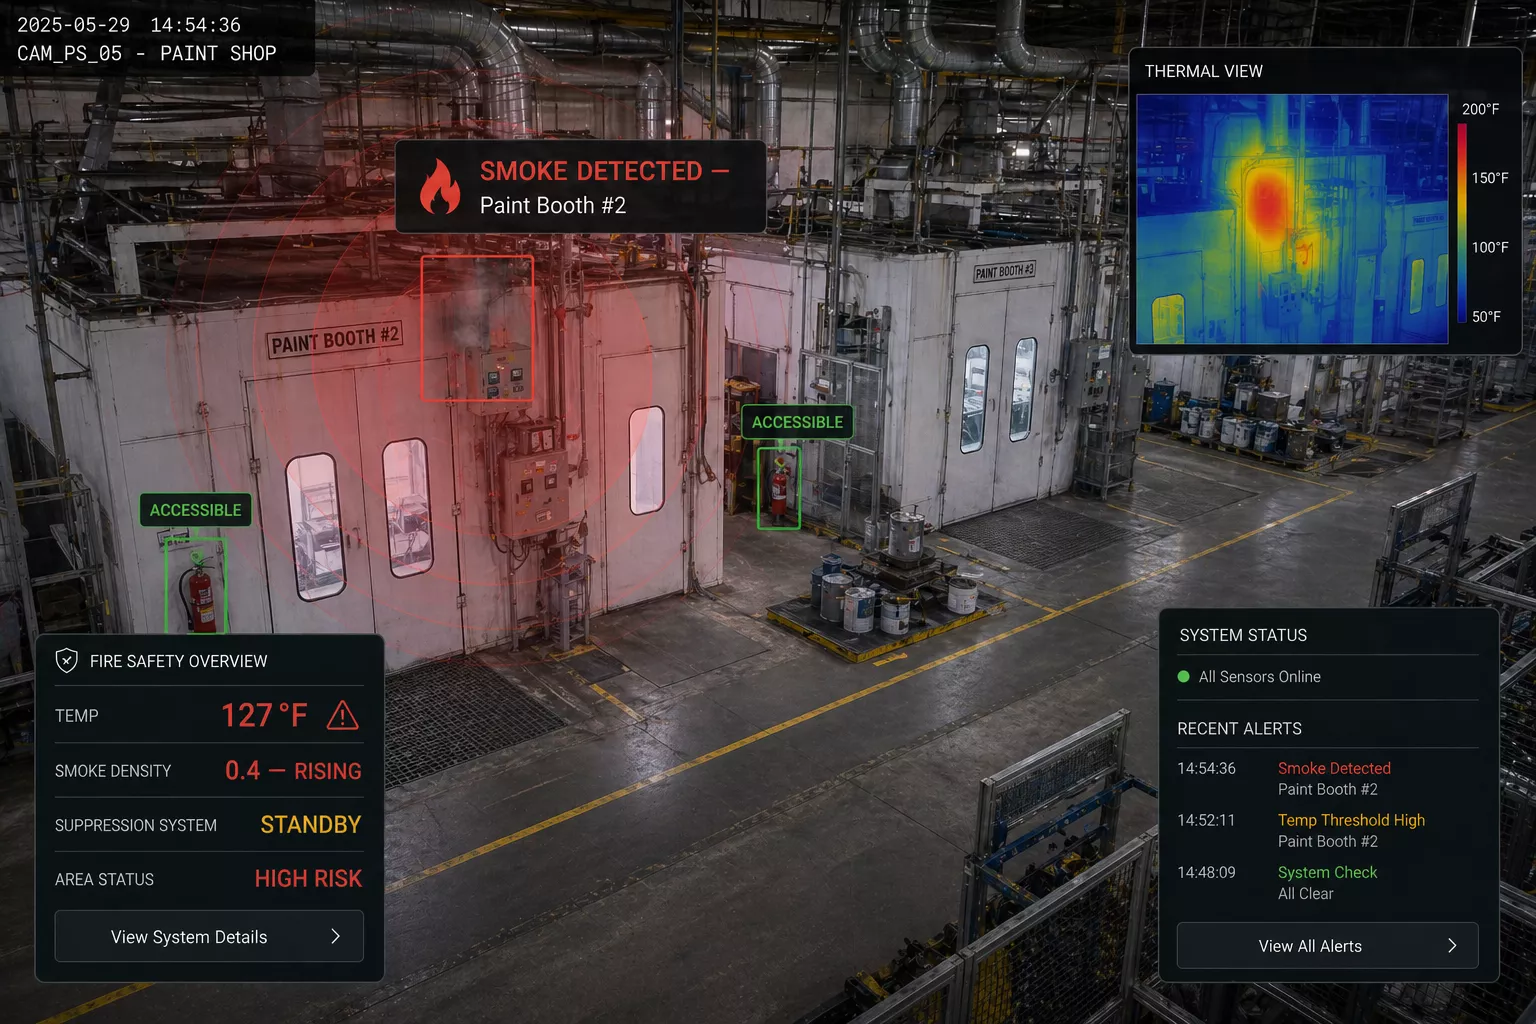Select the Smoke Detected alert entry

[x=1327, y=778]
